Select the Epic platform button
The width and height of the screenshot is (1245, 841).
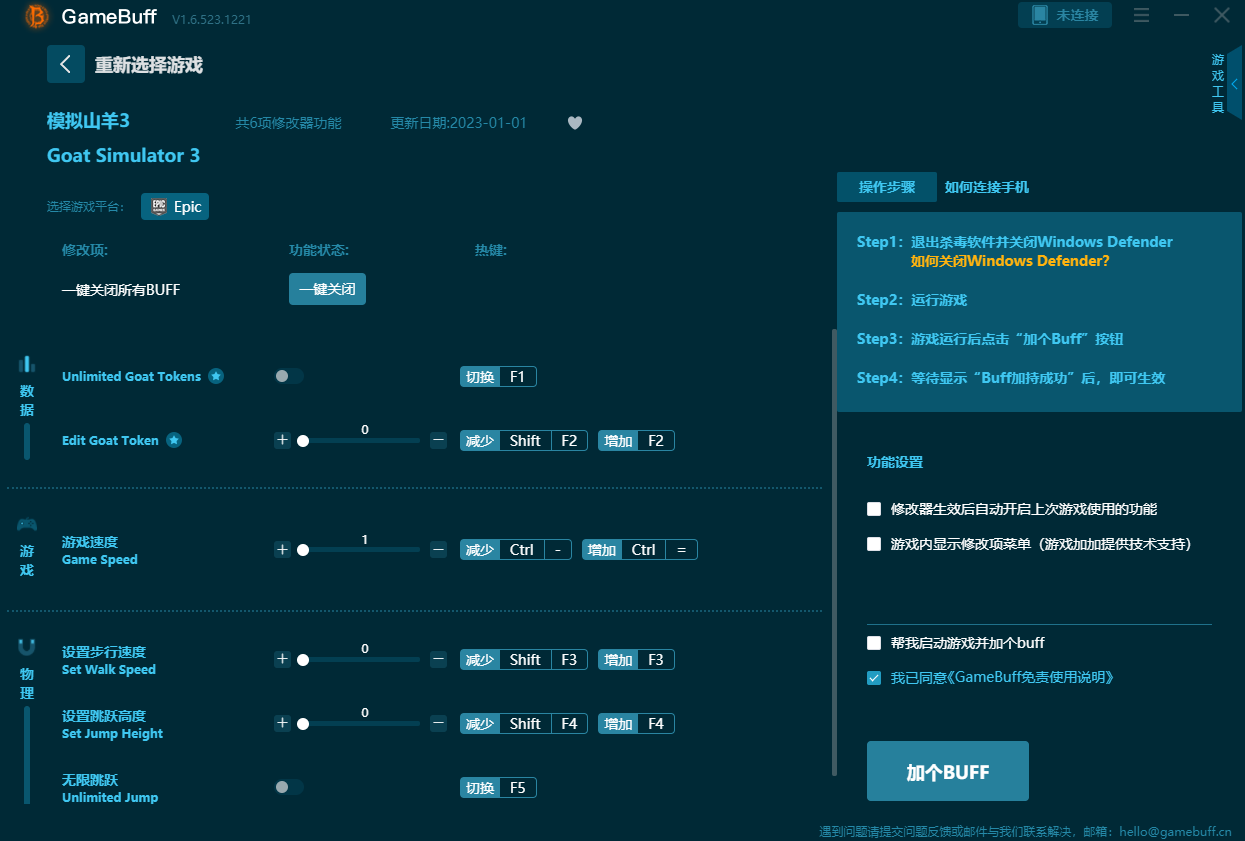pyautogui.click(x=175, y=207)
